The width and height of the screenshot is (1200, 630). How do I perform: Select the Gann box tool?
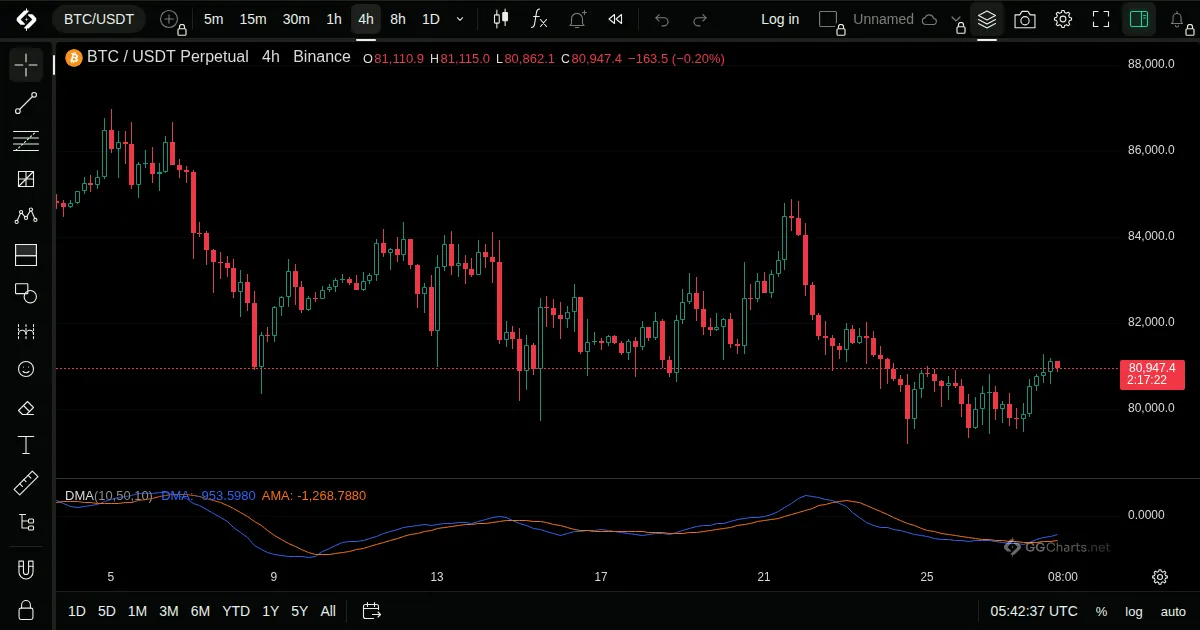(26, 179)
